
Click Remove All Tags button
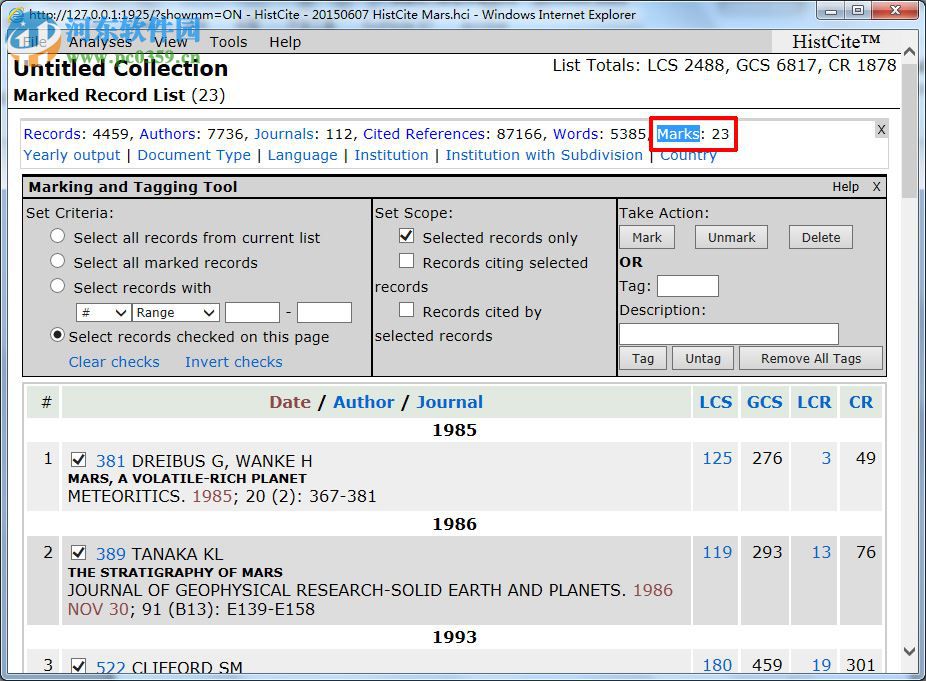point(811,359)
